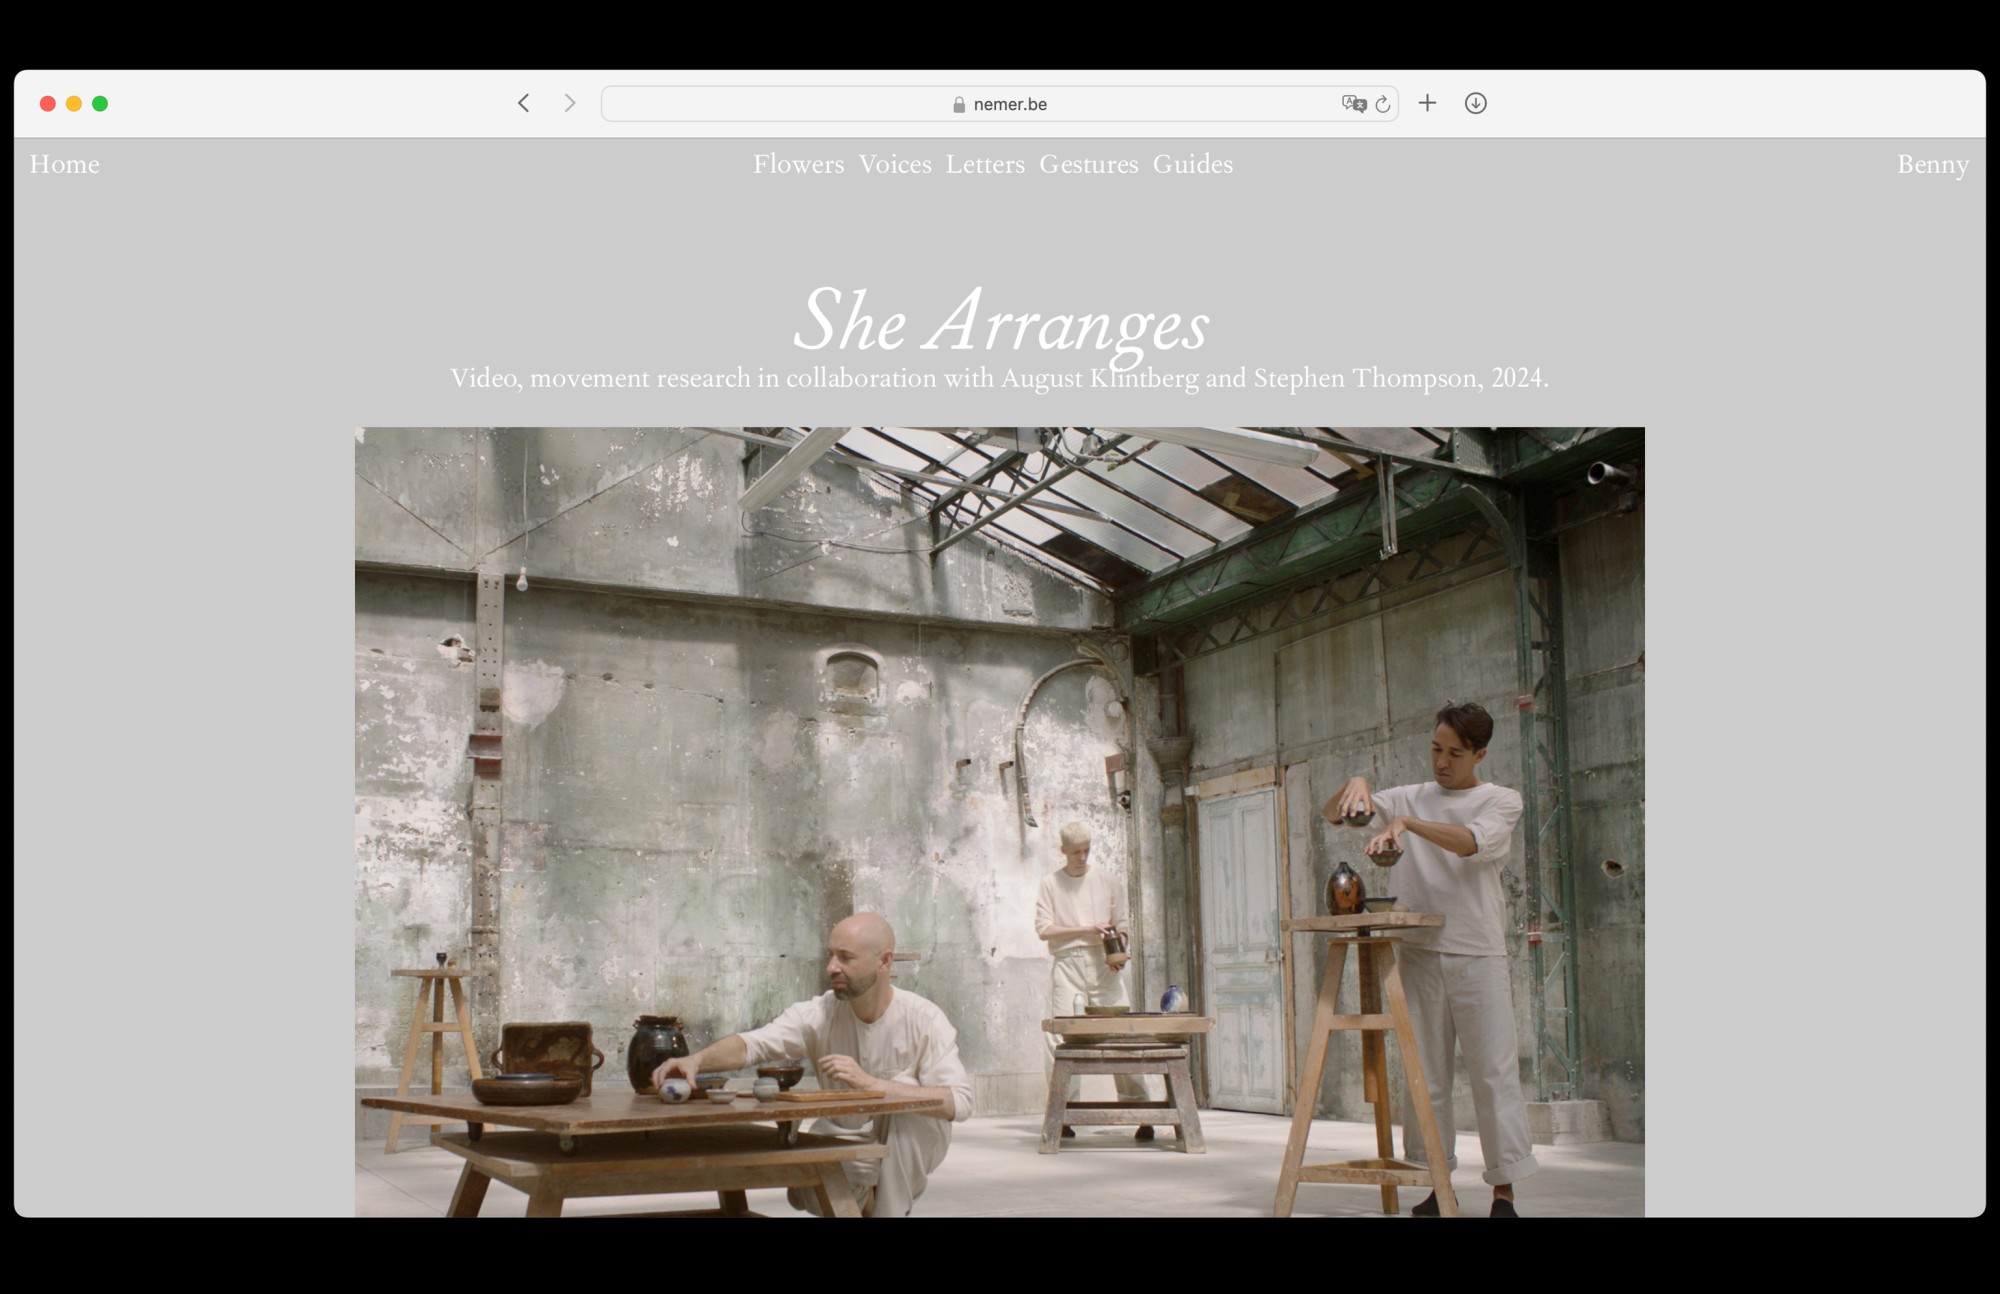Open a new tab with plus icon
2000x1294 pixels.
[1427, 103]
